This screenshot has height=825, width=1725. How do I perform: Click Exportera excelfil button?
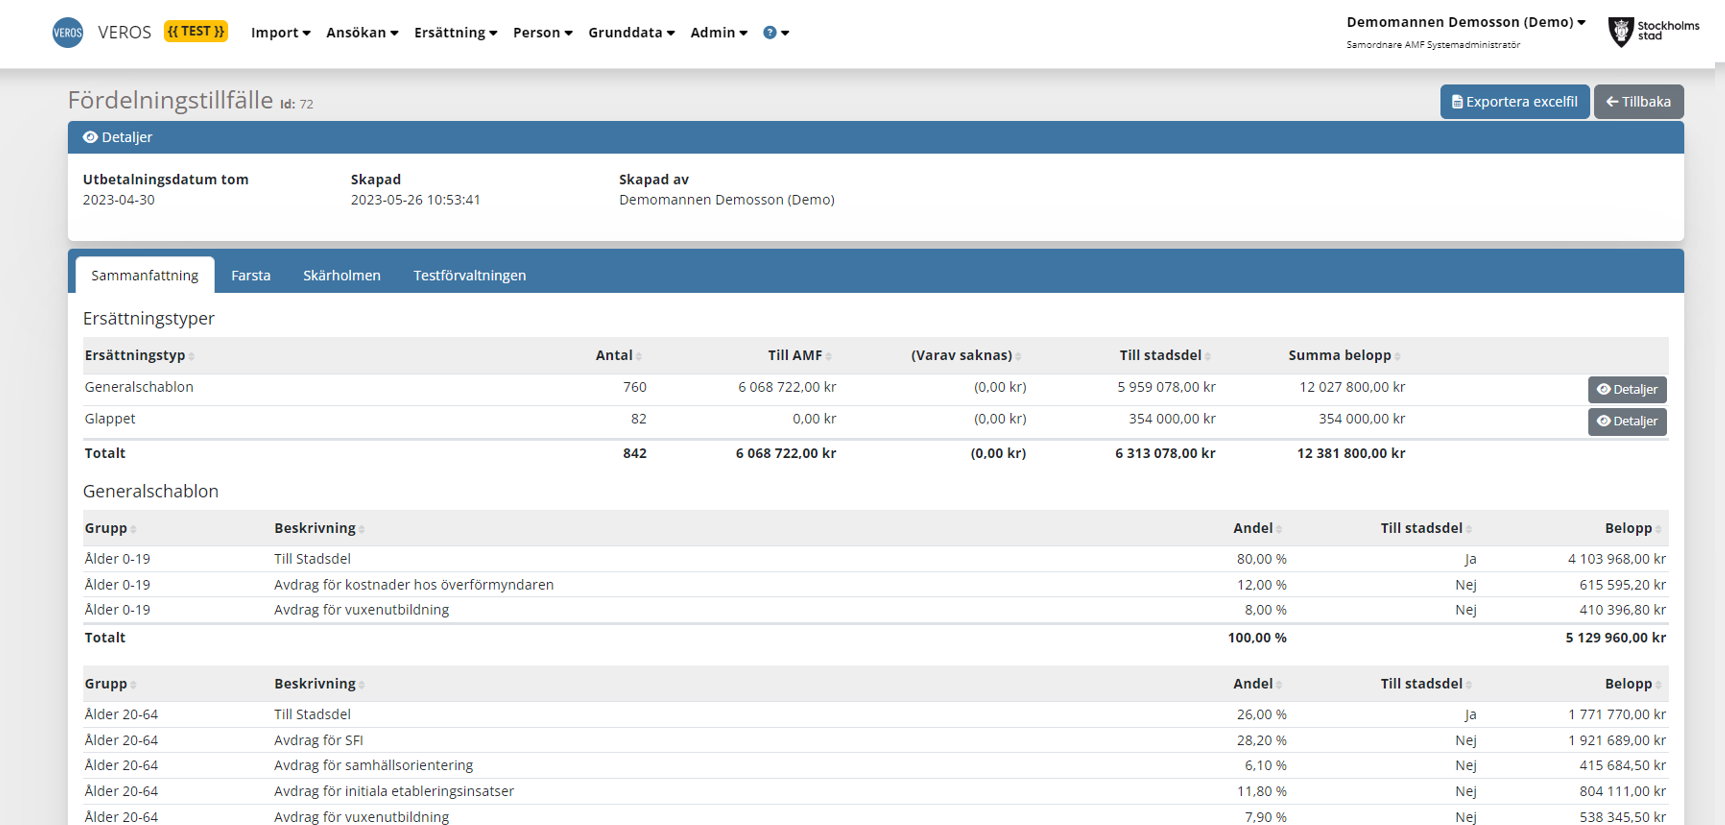coord(1514,102)
